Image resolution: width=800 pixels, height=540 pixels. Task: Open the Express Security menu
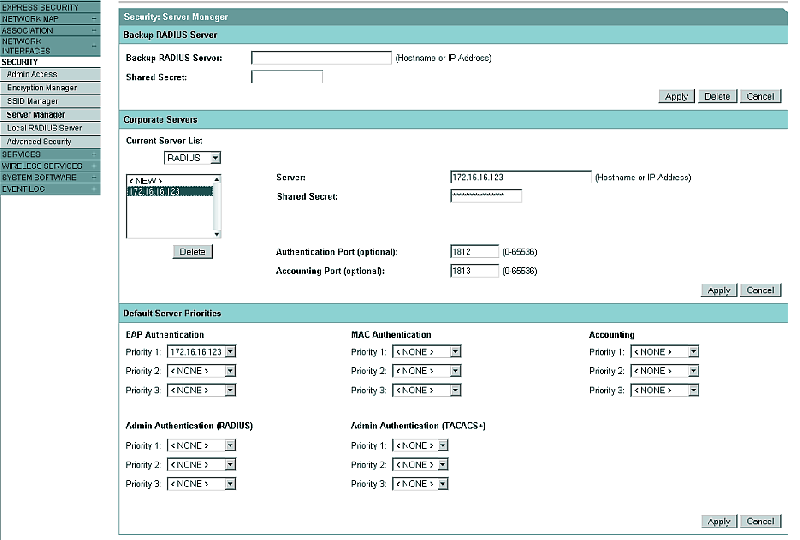click(50, 7)
